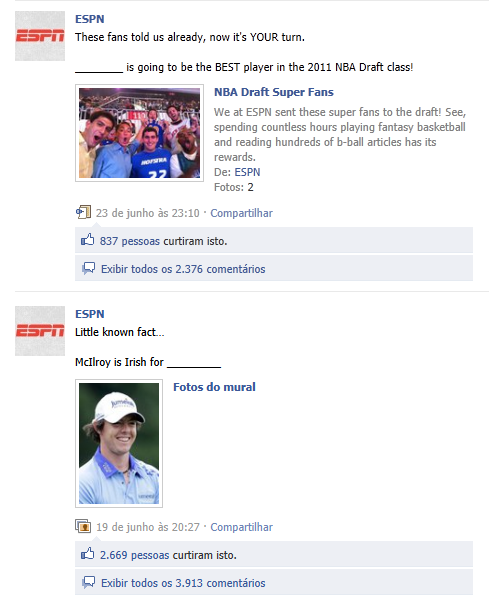Expand all 2.376 comentários

(183, 269)
